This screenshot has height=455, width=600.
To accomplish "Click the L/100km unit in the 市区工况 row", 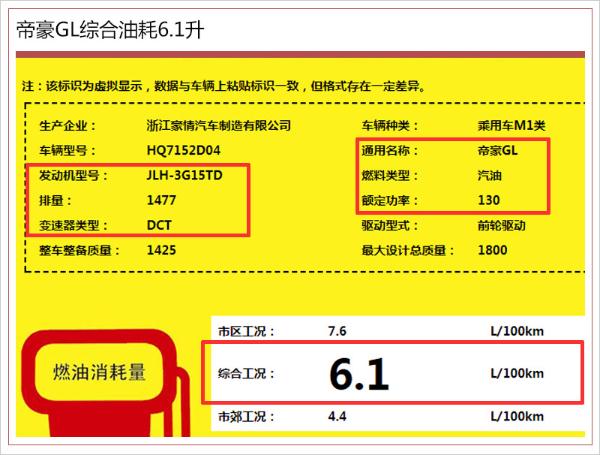I will (x=517, y=331).
